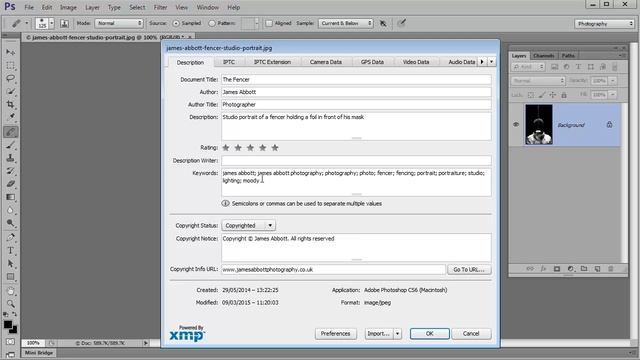Open the Copyright Status dropdown
Viewport: 640px width, 360px height.
tap(249, 225)
